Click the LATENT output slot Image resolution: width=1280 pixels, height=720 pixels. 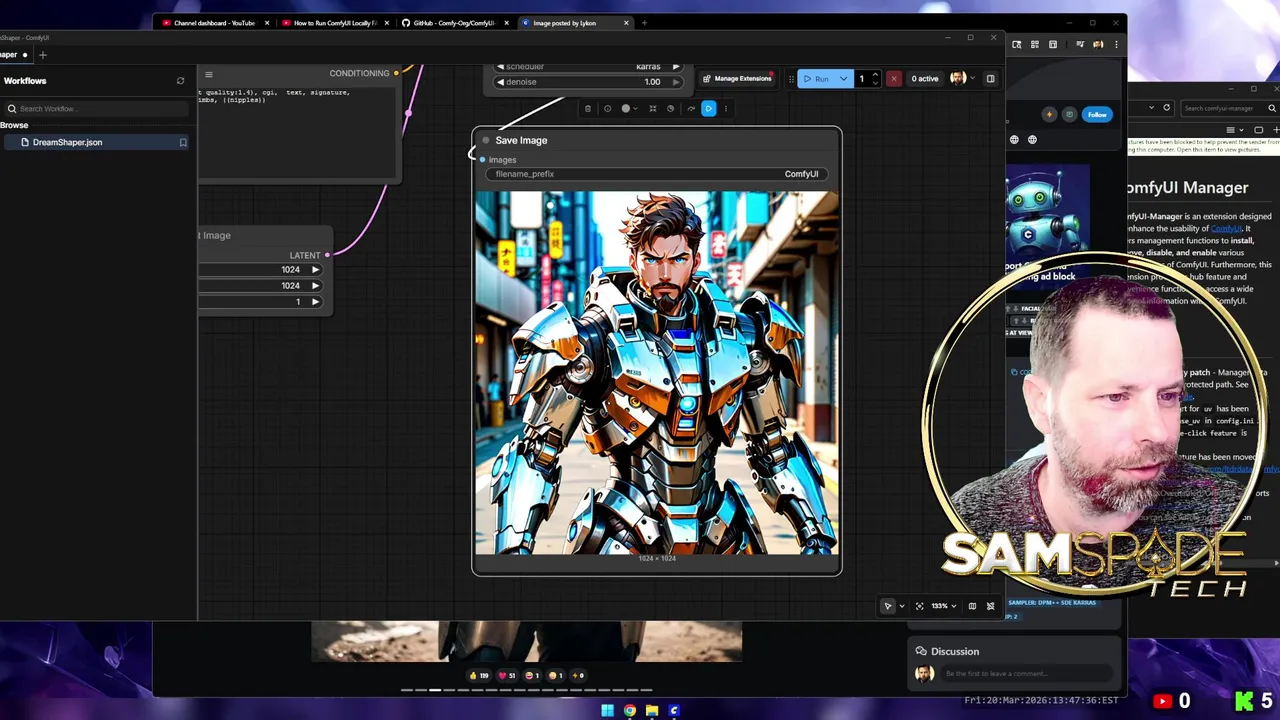[327, 256]
